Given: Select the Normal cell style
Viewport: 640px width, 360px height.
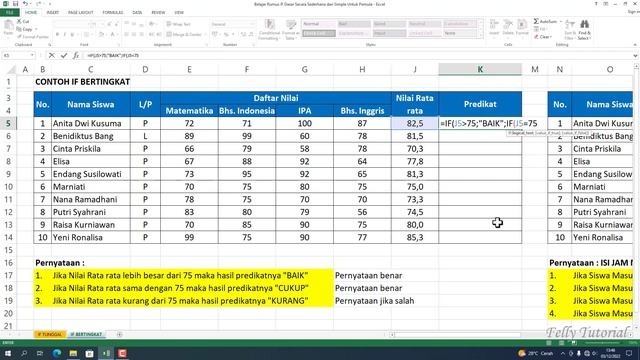Looking at the screenshot, I should [x=319, y=24].
